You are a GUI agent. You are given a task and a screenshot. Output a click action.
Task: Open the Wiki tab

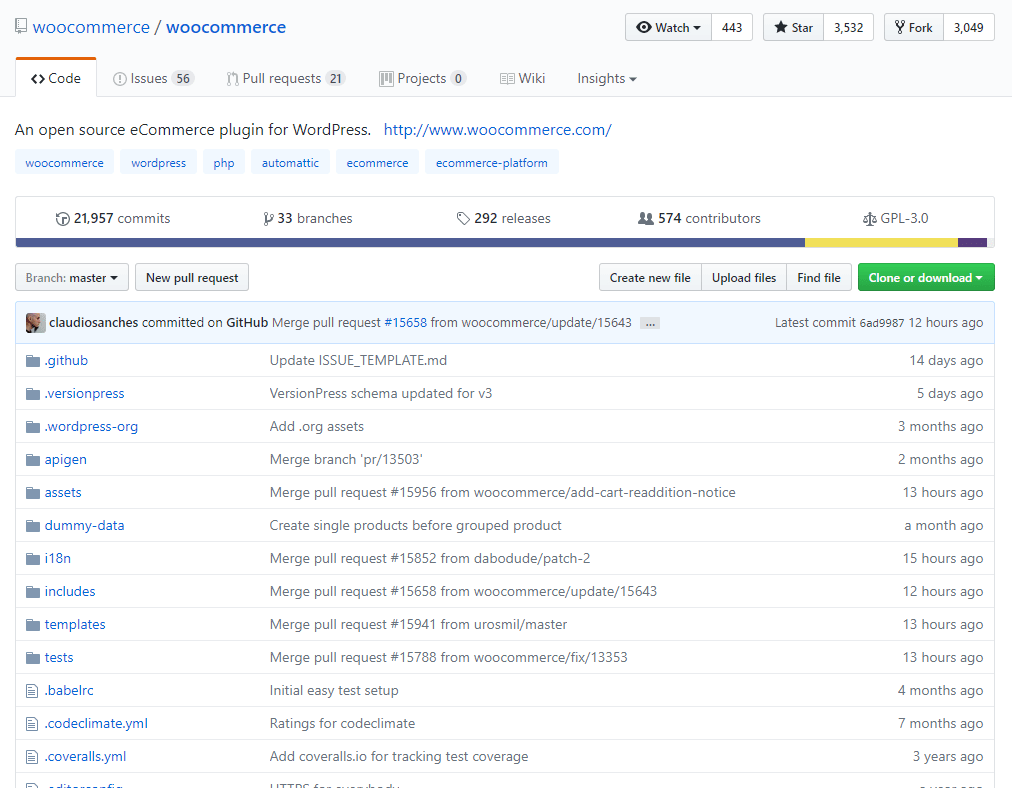(x=522, y=79)
